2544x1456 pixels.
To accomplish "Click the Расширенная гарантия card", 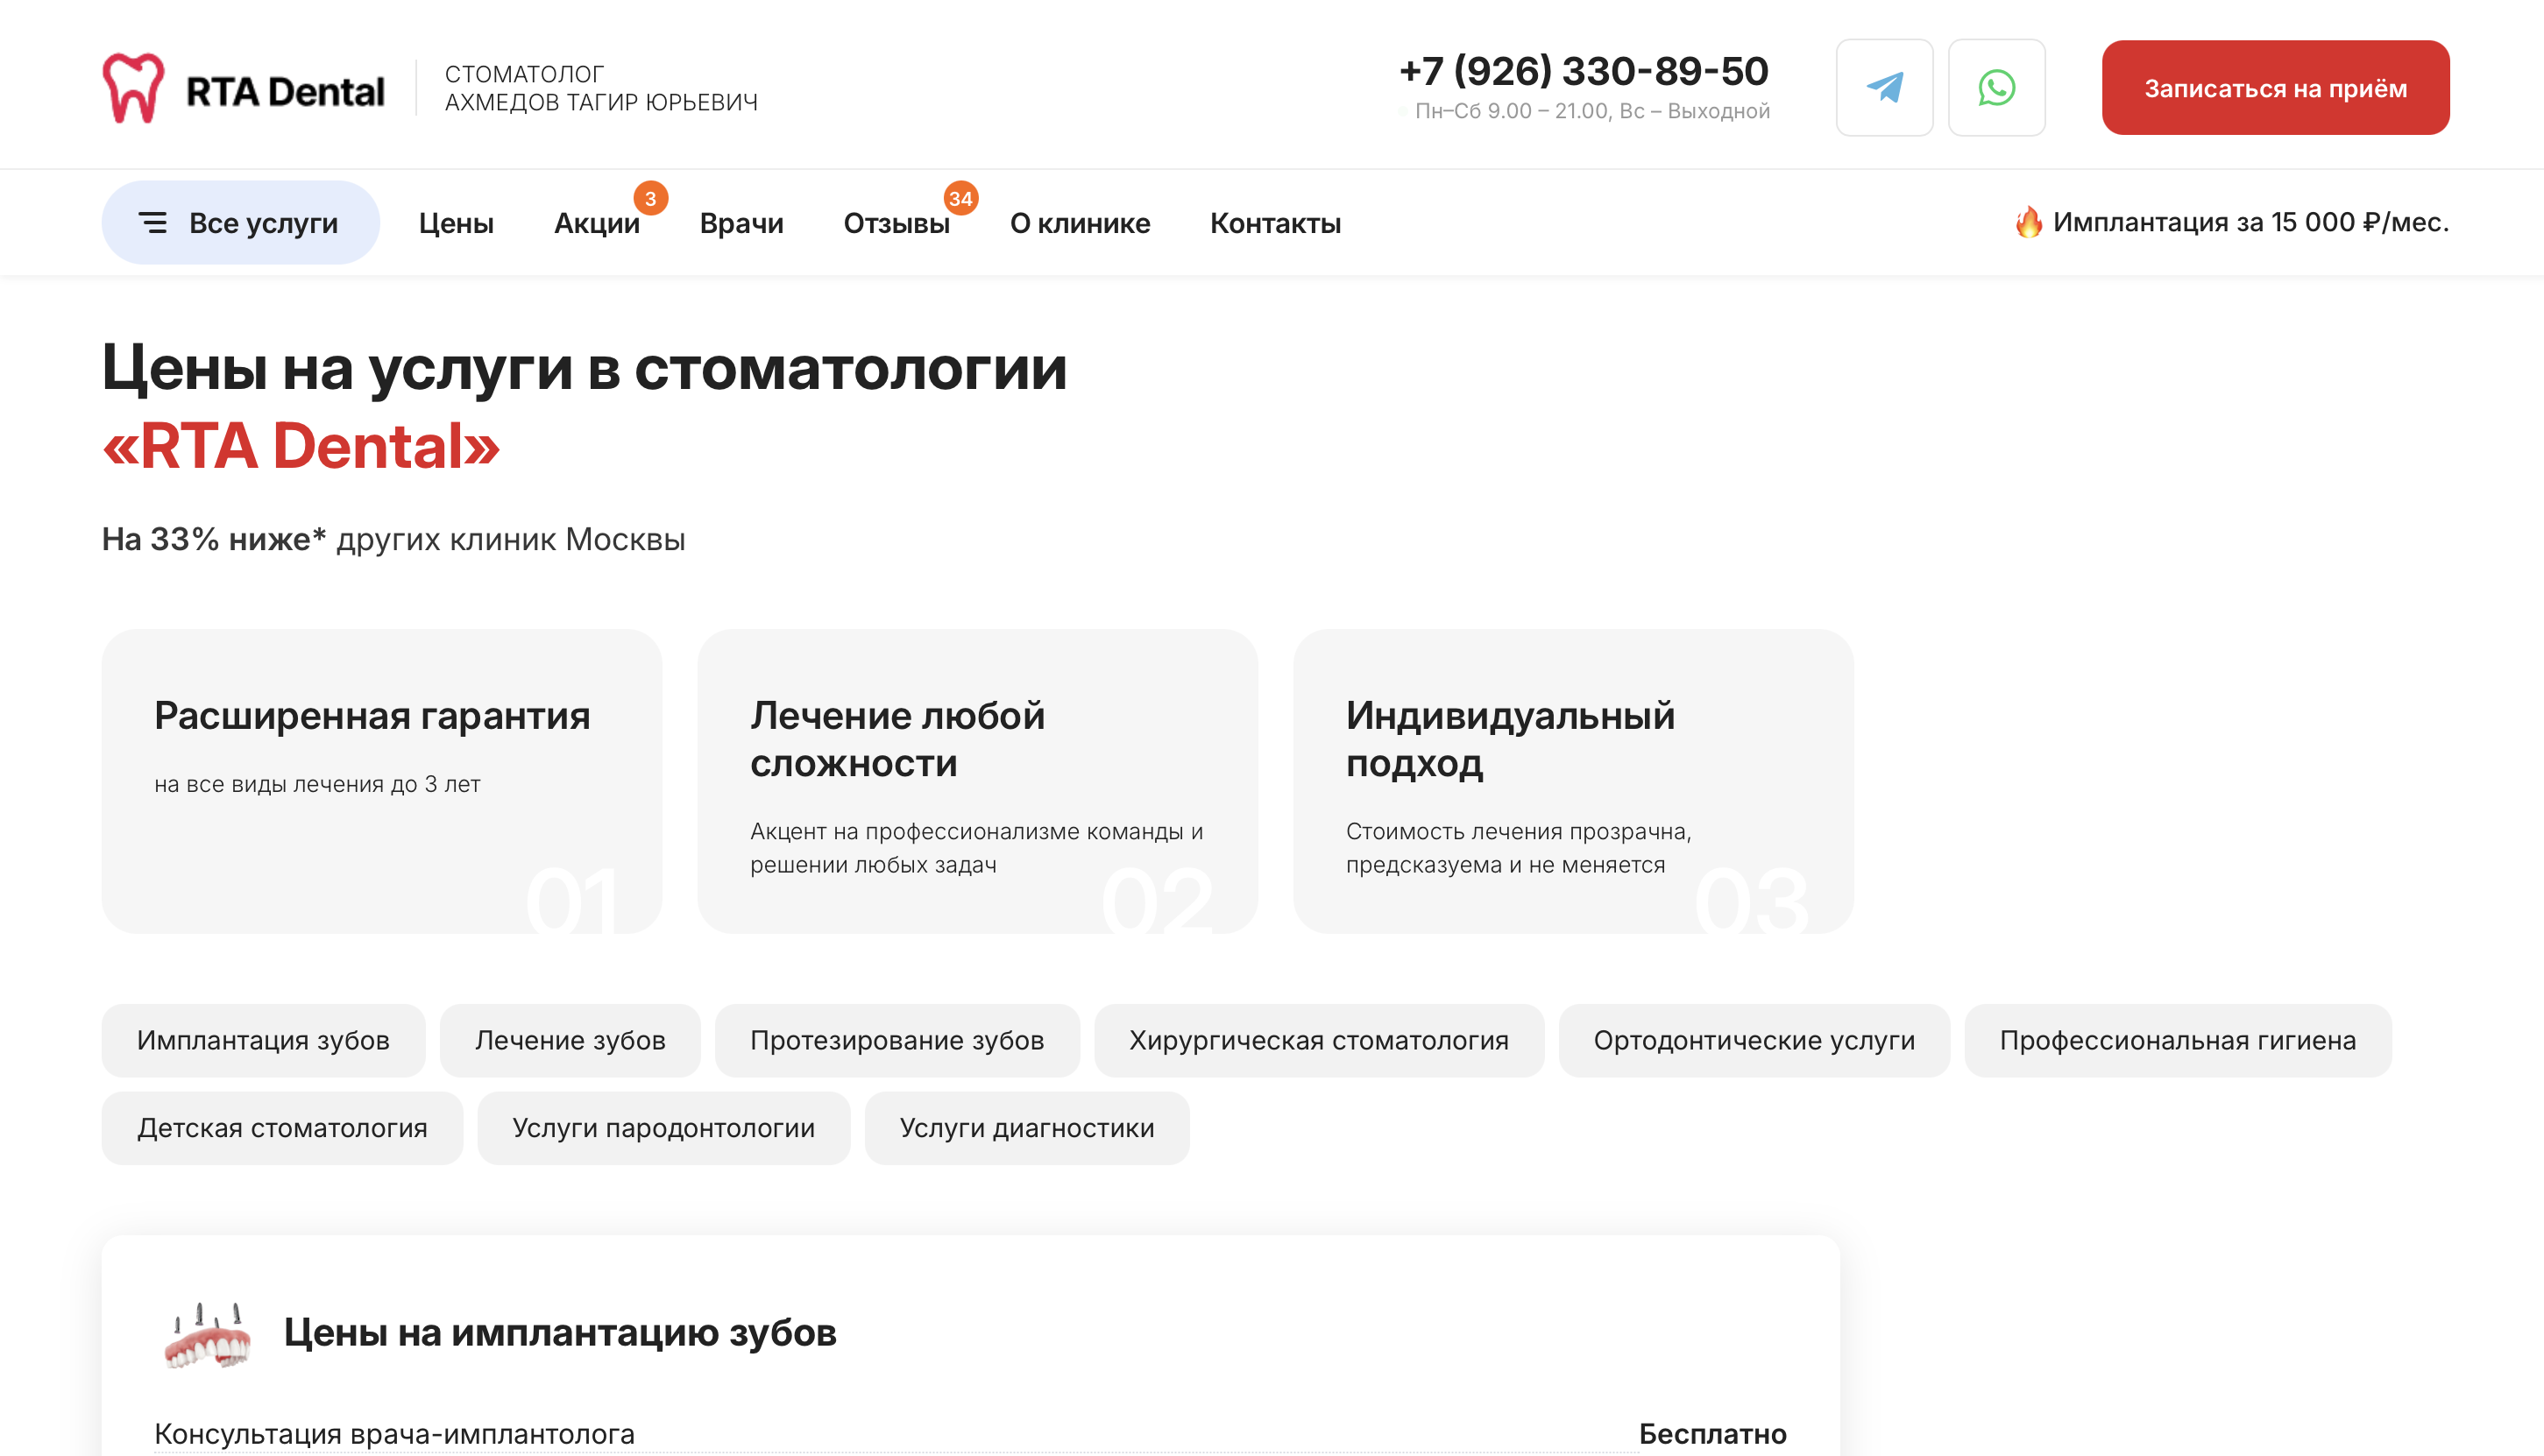I will point(382,781).
